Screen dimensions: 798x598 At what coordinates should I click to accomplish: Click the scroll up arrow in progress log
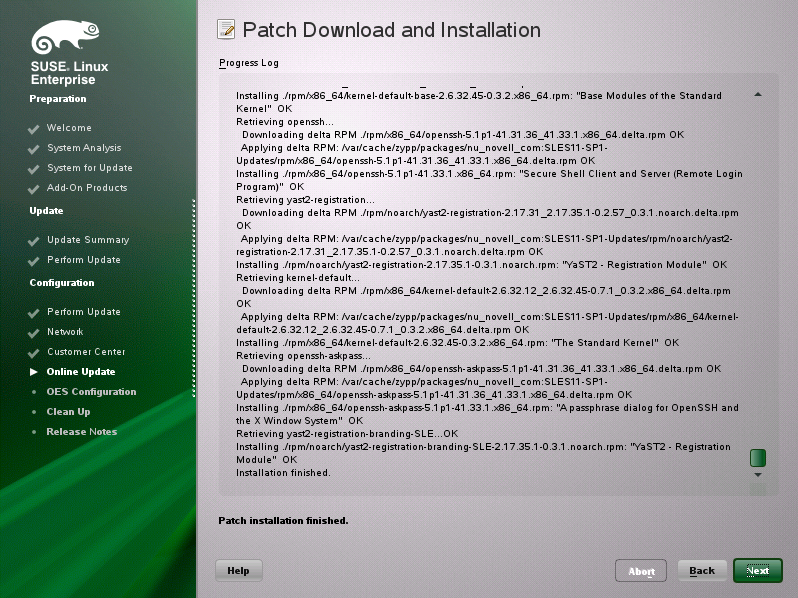pos(758,95)
